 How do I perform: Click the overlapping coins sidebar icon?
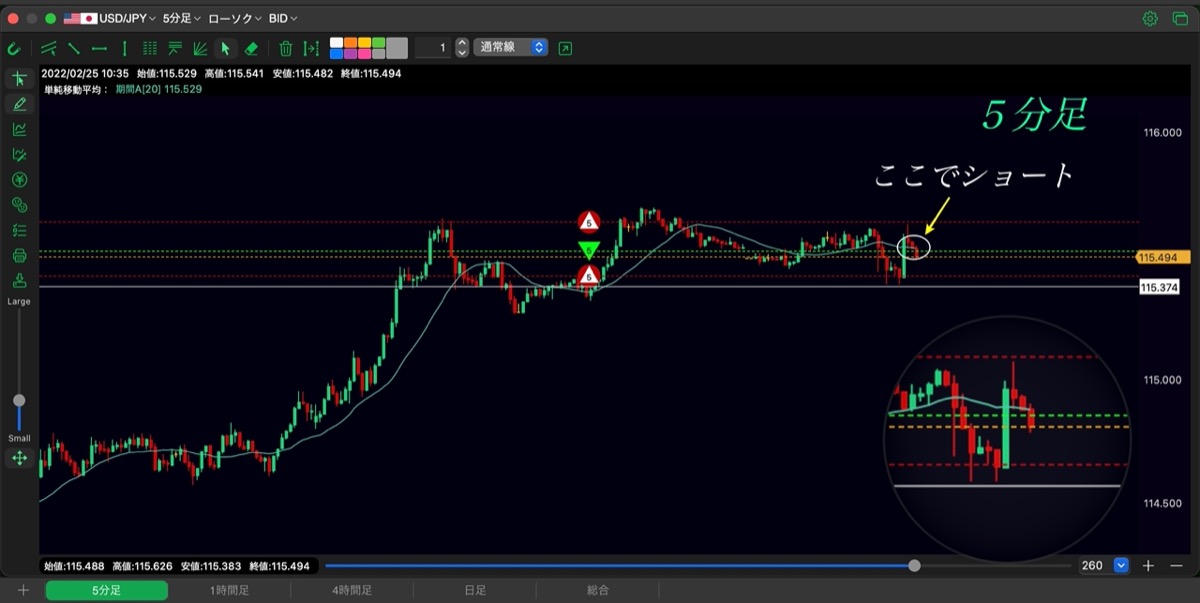click(x=19, y=205)
